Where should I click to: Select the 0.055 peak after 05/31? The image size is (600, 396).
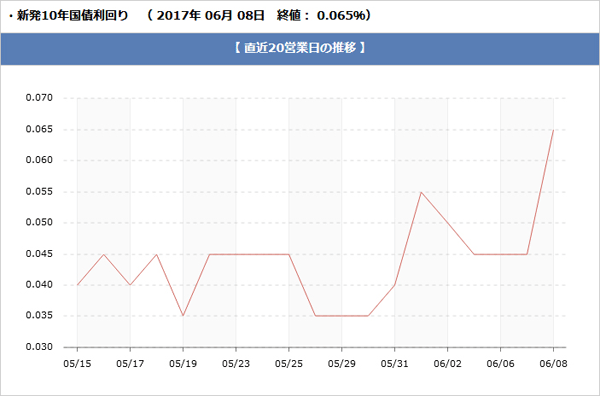(421, 192)
